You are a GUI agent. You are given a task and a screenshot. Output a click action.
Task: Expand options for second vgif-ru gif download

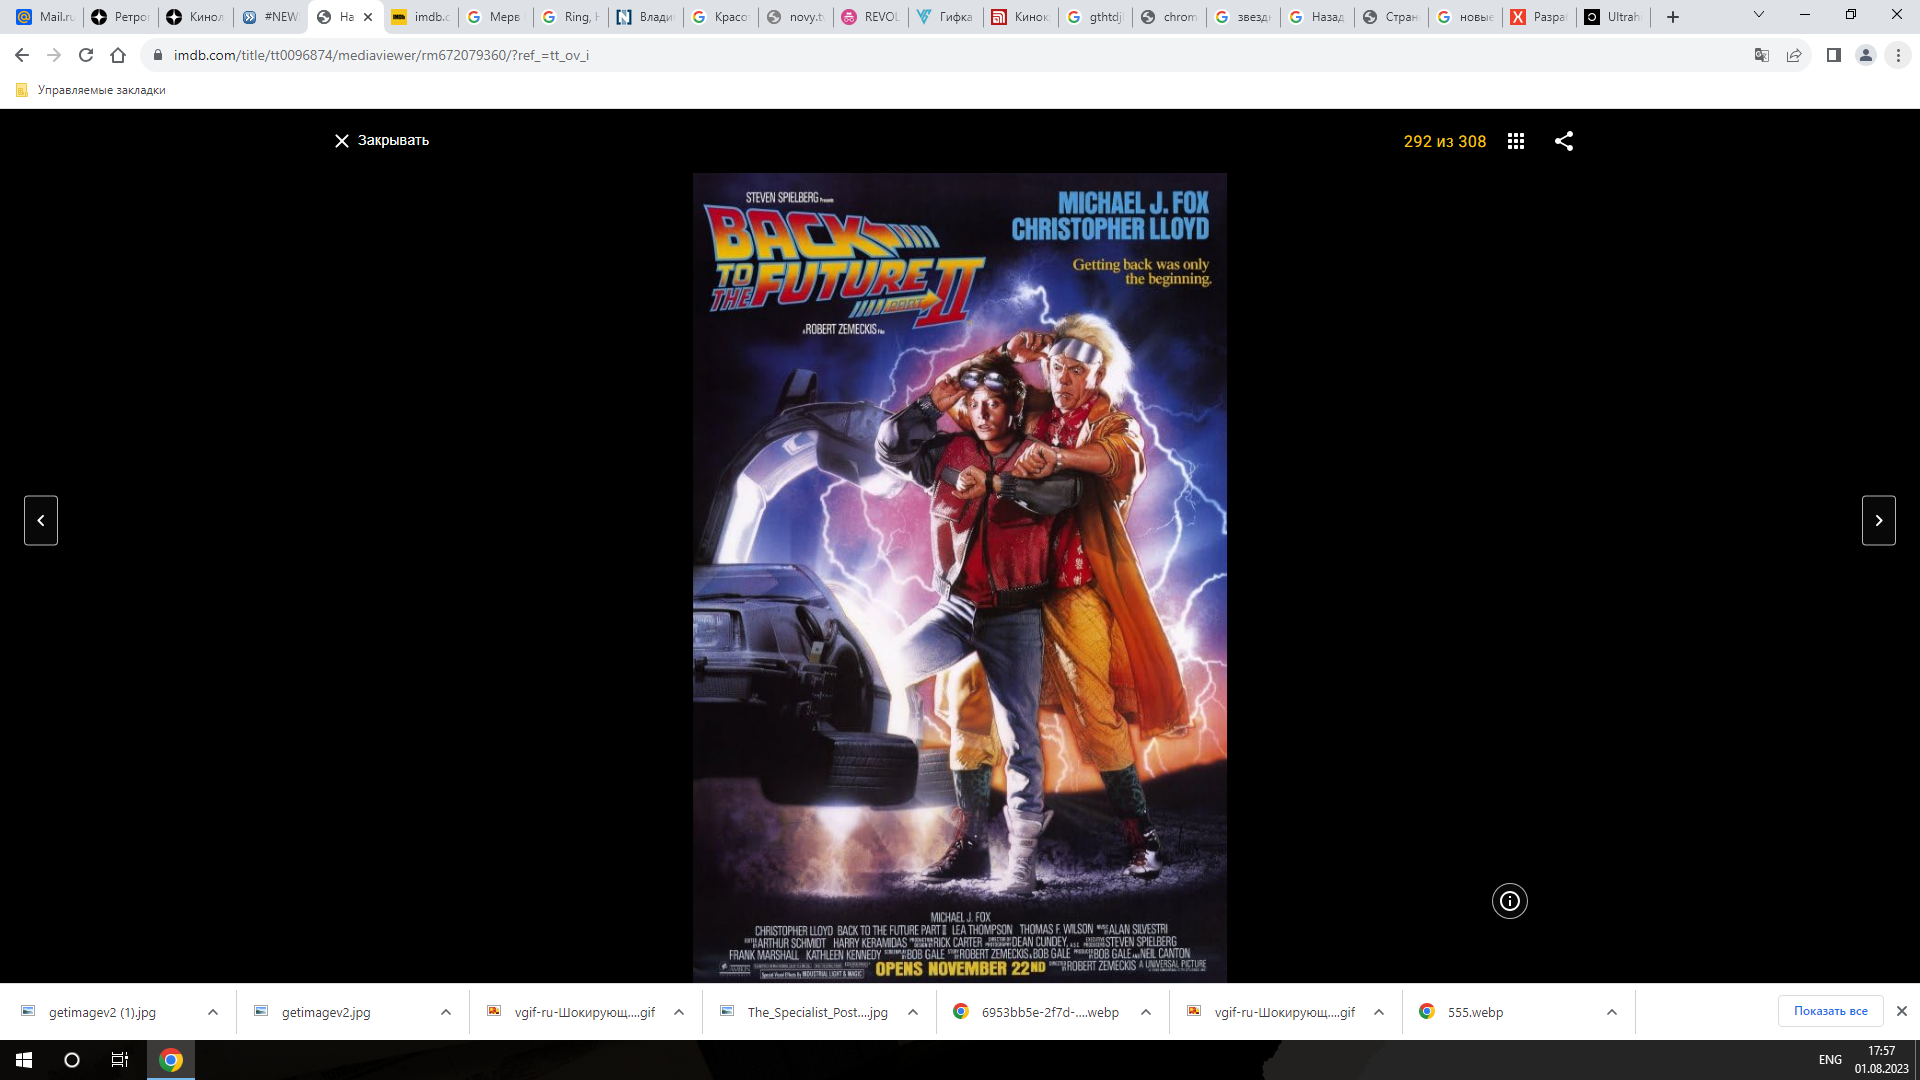pyautogui.click(x=1379, y=1012)
